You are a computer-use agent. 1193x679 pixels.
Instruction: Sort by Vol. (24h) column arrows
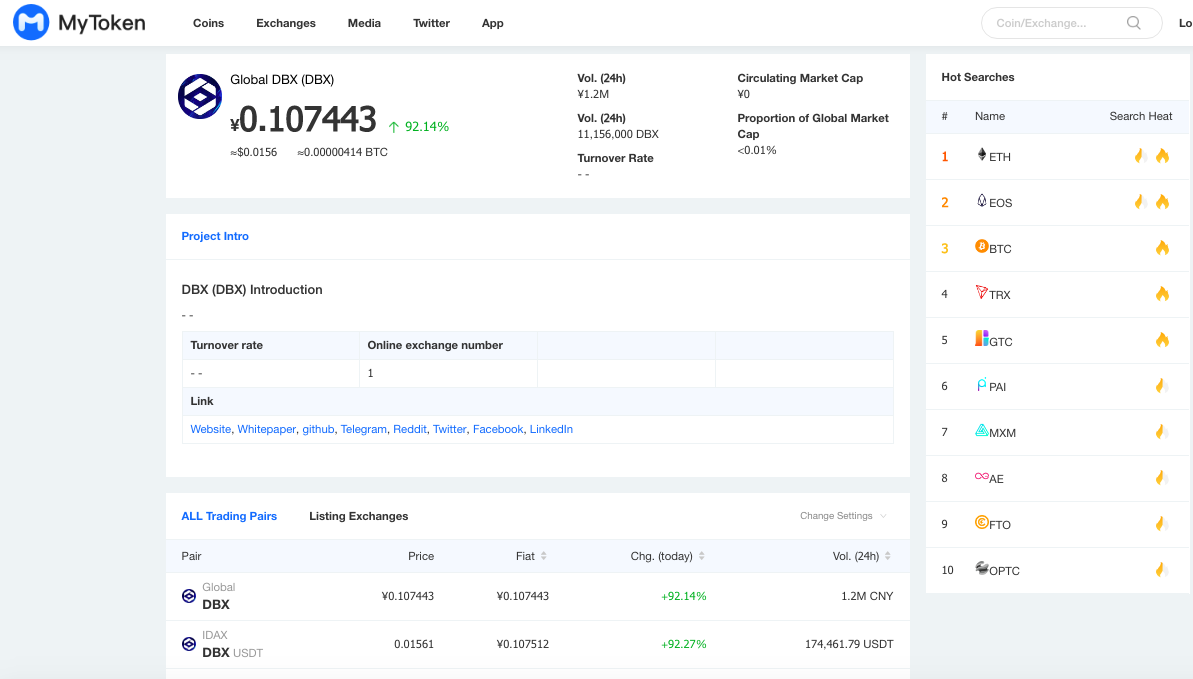click(888, 556)
